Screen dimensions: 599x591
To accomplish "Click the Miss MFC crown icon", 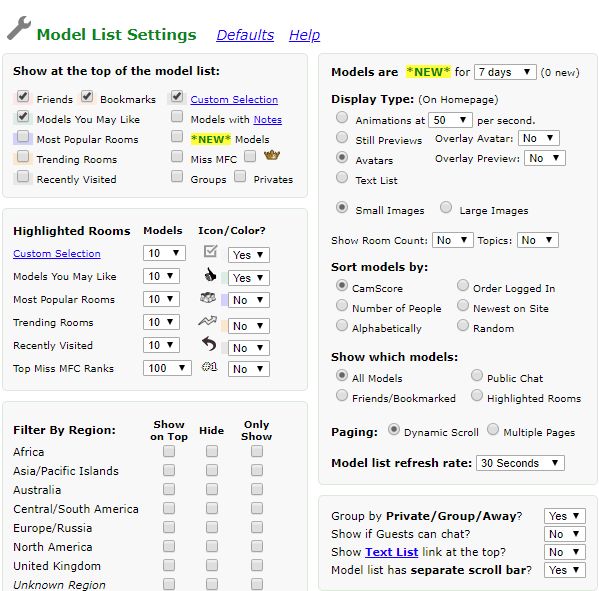I will pyautogui.click(x=272, y=155).
